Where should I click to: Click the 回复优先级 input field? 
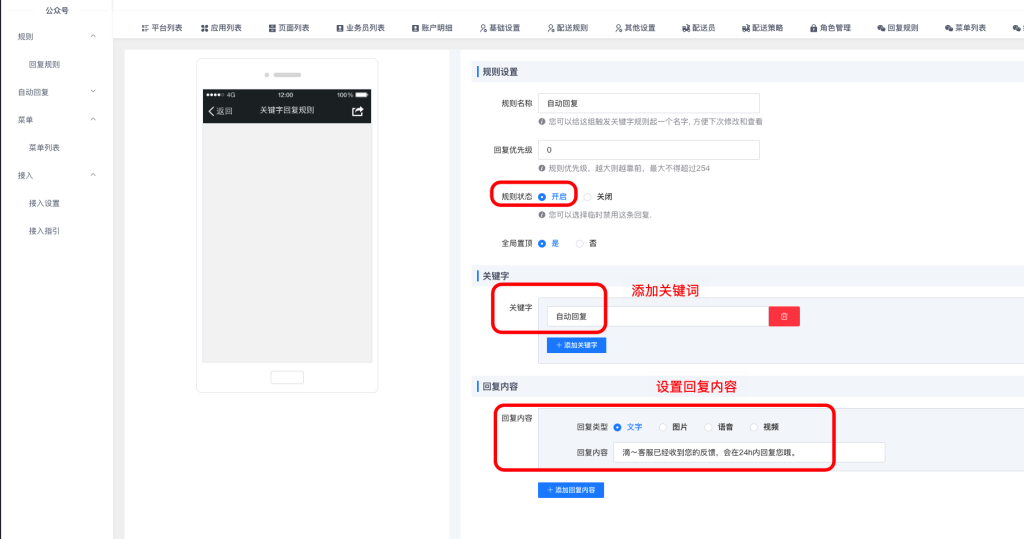click(x=648, y=150)
